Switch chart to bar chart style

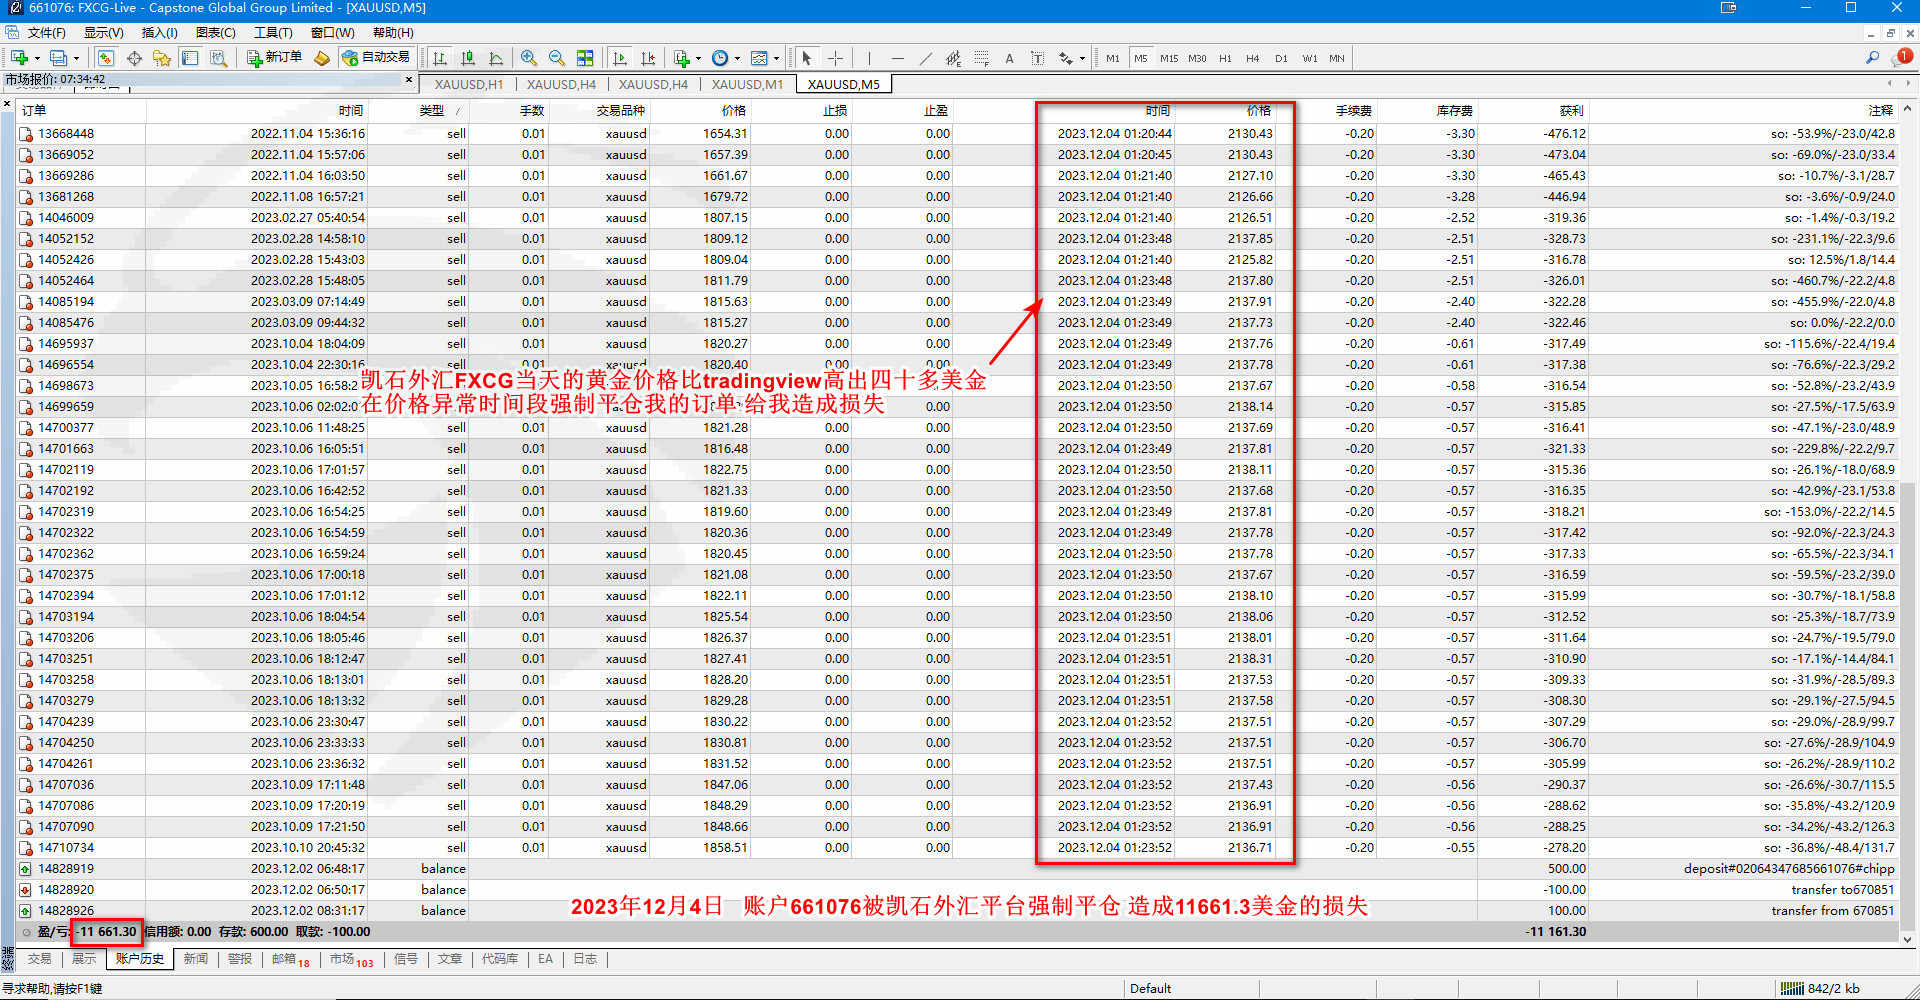click(440, 58)
